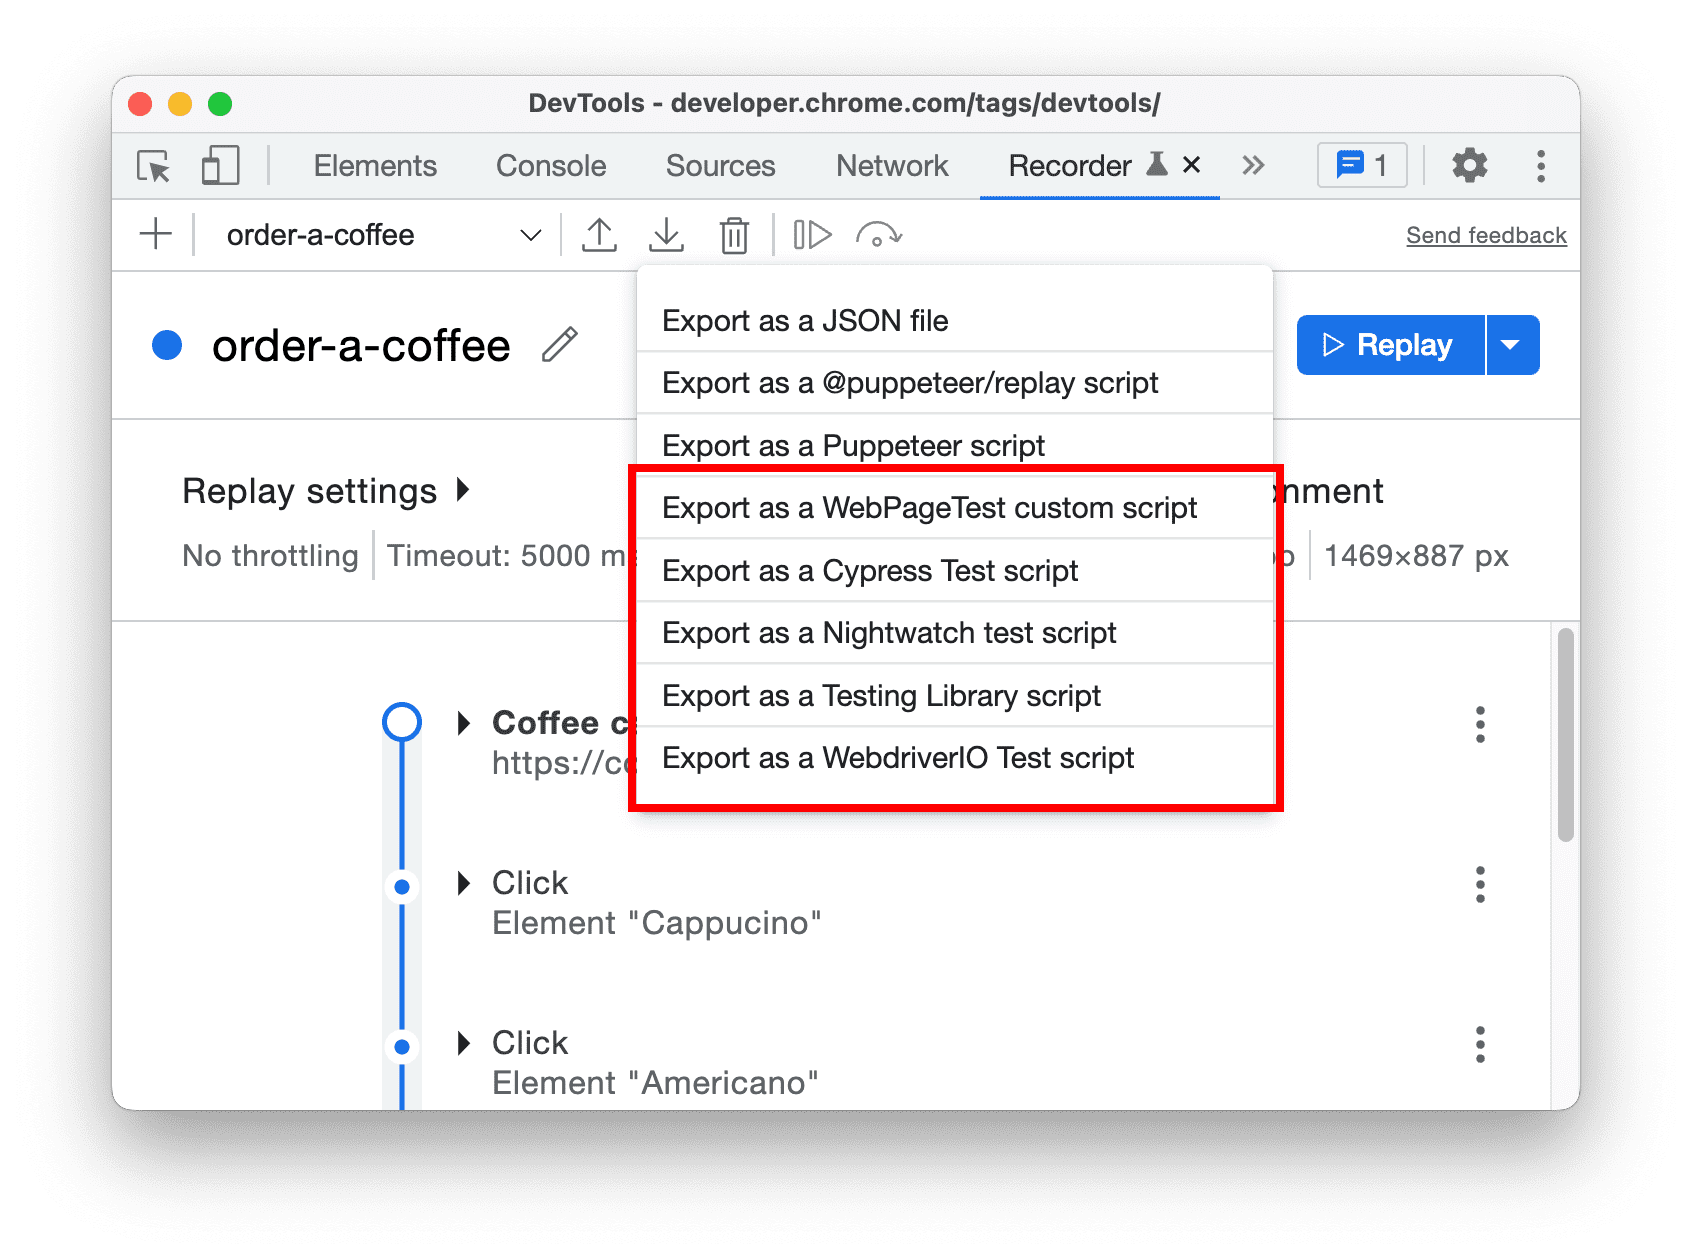
Task: Edit the recording name with the pencil icon
Action: tap(559, 344)
